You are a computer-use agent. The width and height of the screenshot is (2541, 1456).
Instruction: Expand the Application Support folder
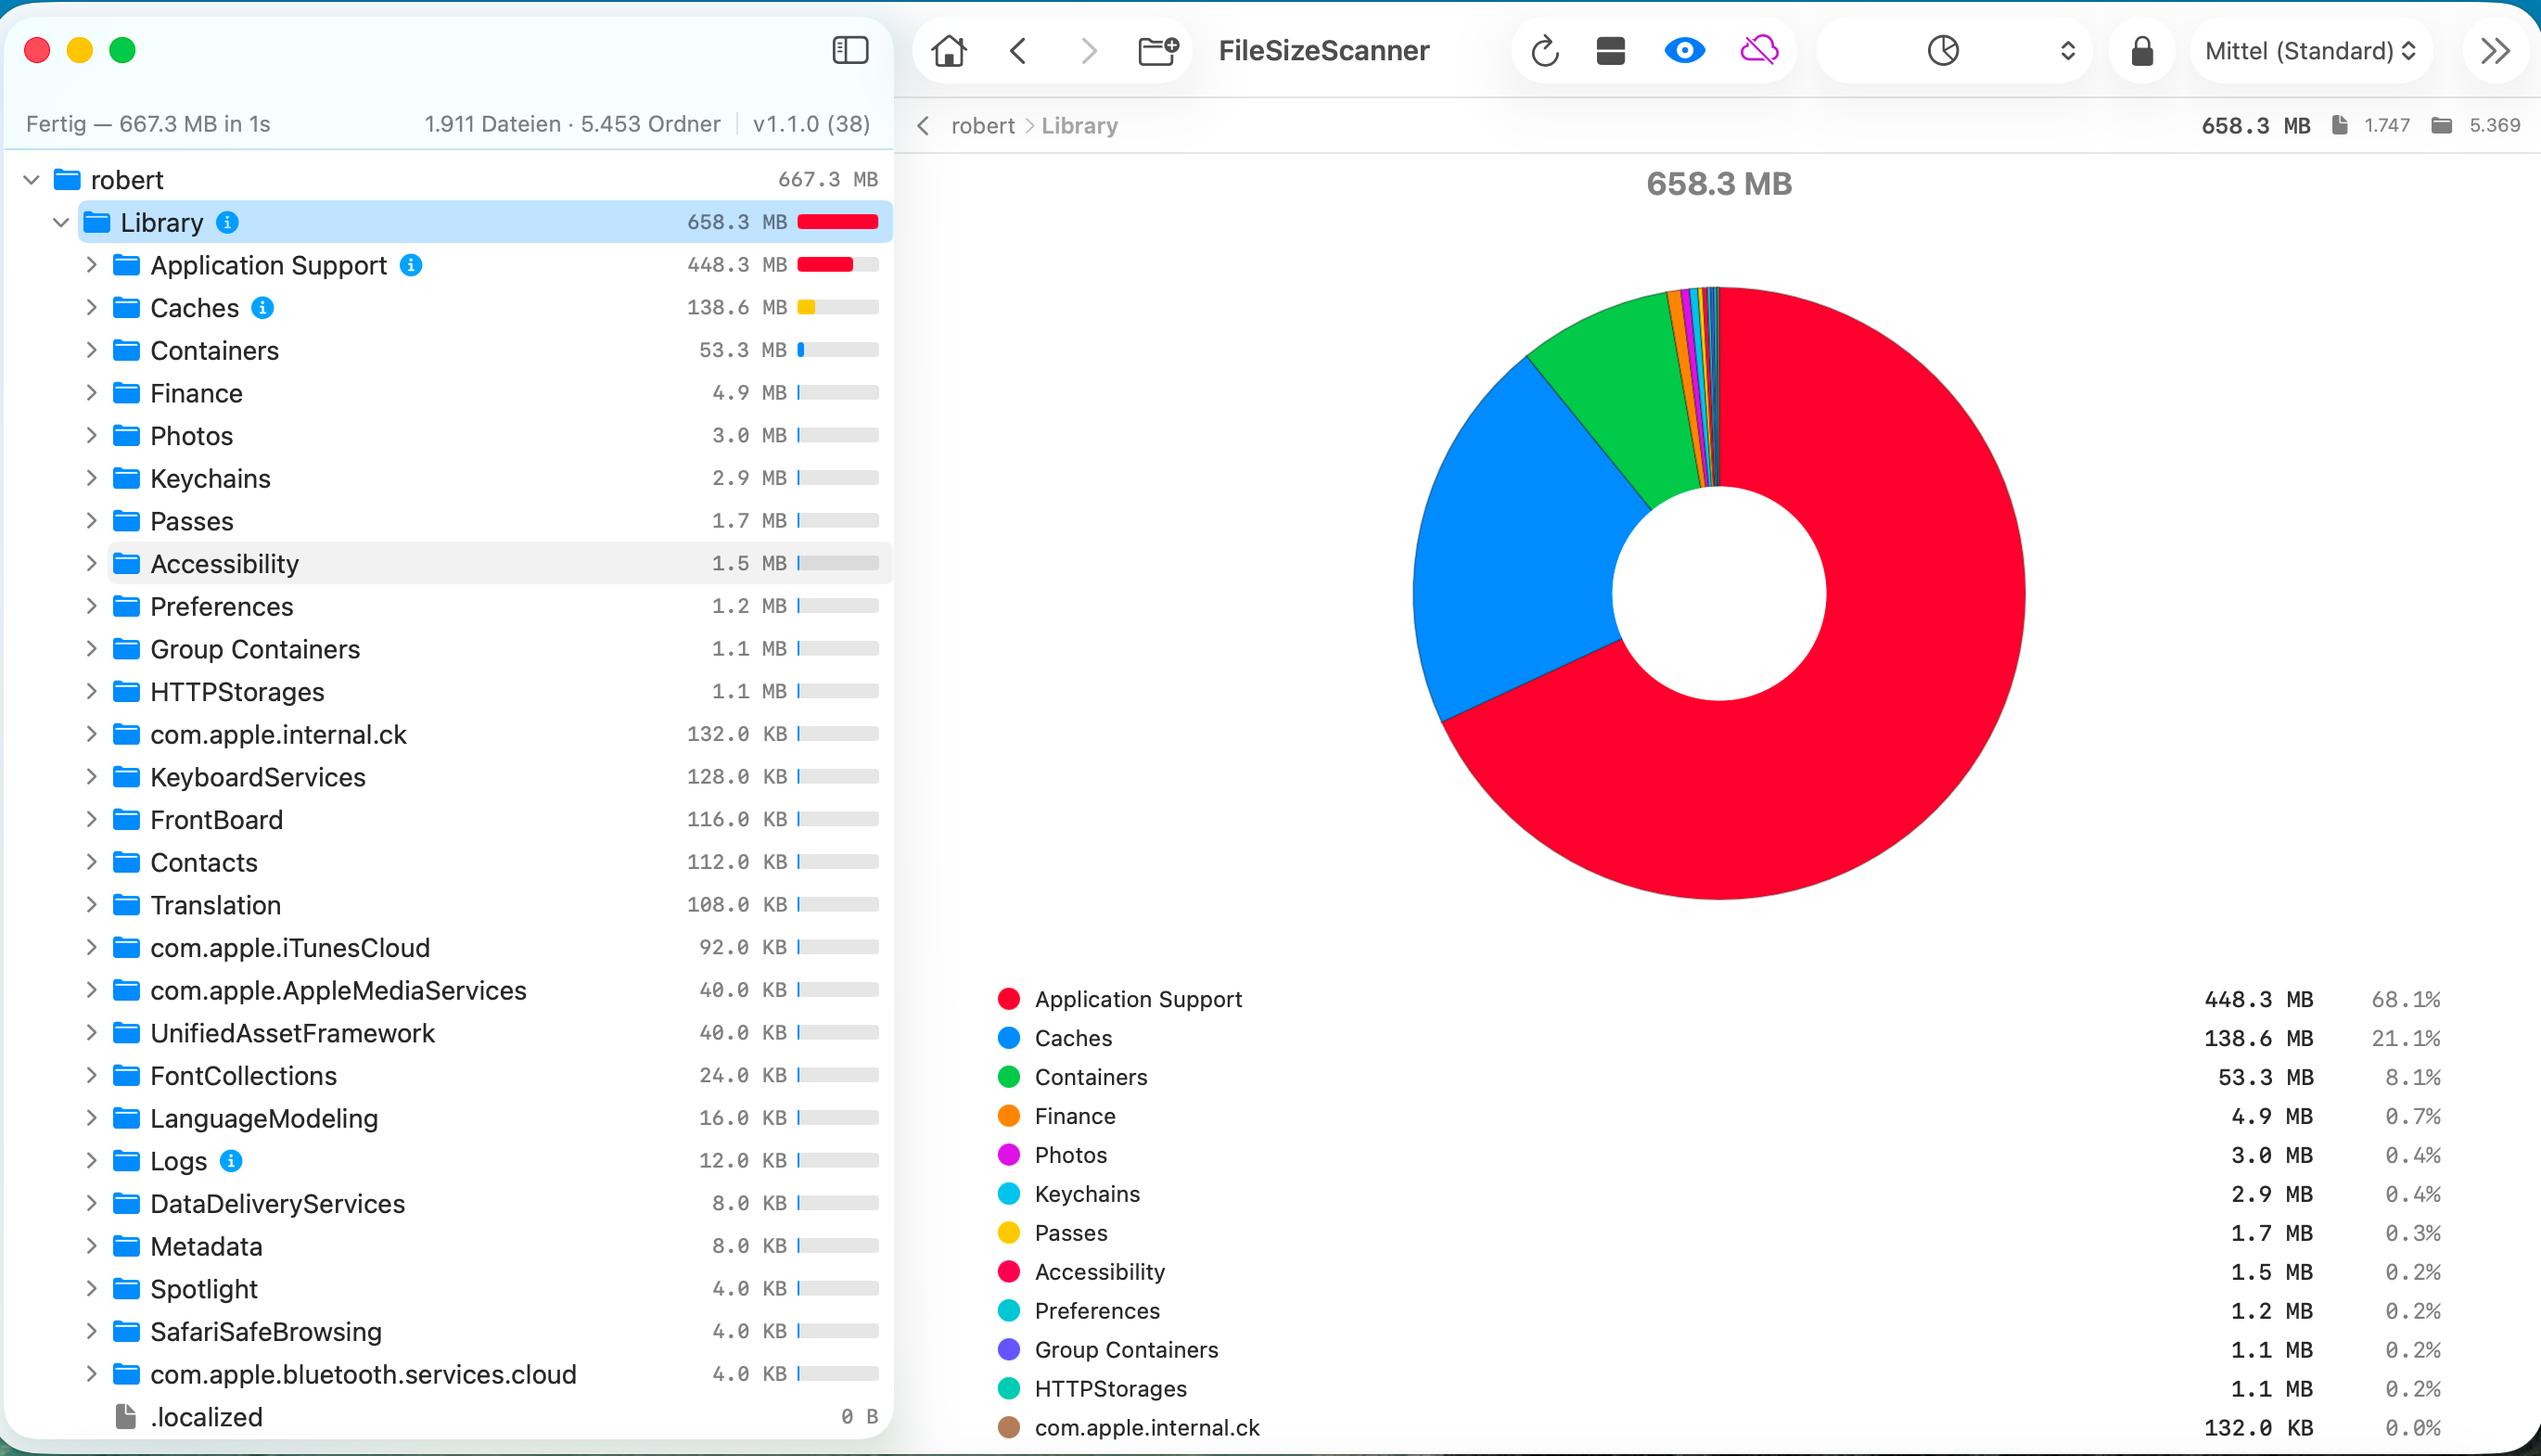click(x=91, y=265)
